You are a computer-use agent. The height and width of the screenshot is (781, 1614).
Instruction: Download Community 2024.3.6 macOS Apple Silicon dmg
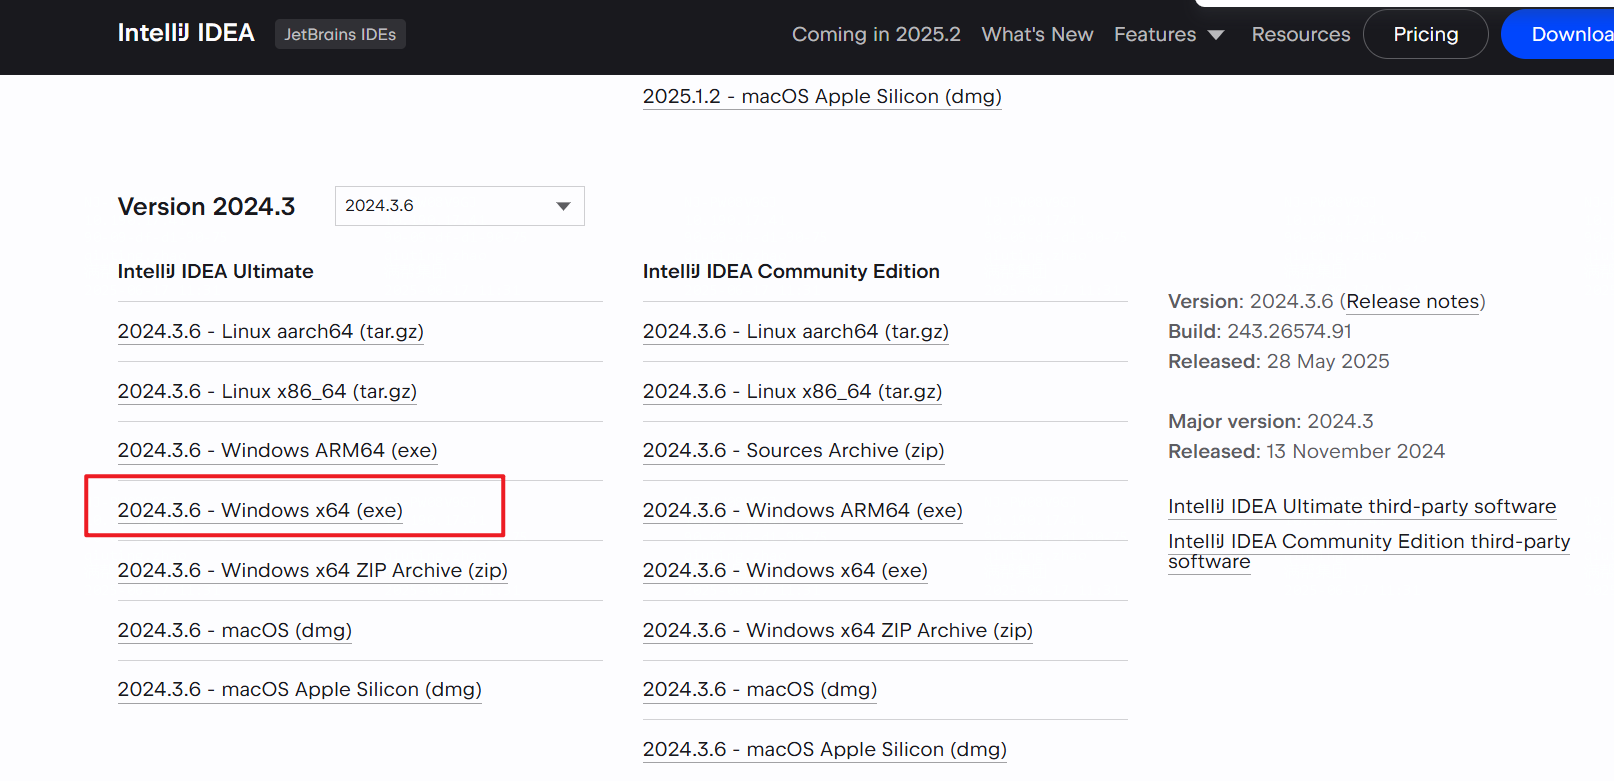click(x=825, y=749)
